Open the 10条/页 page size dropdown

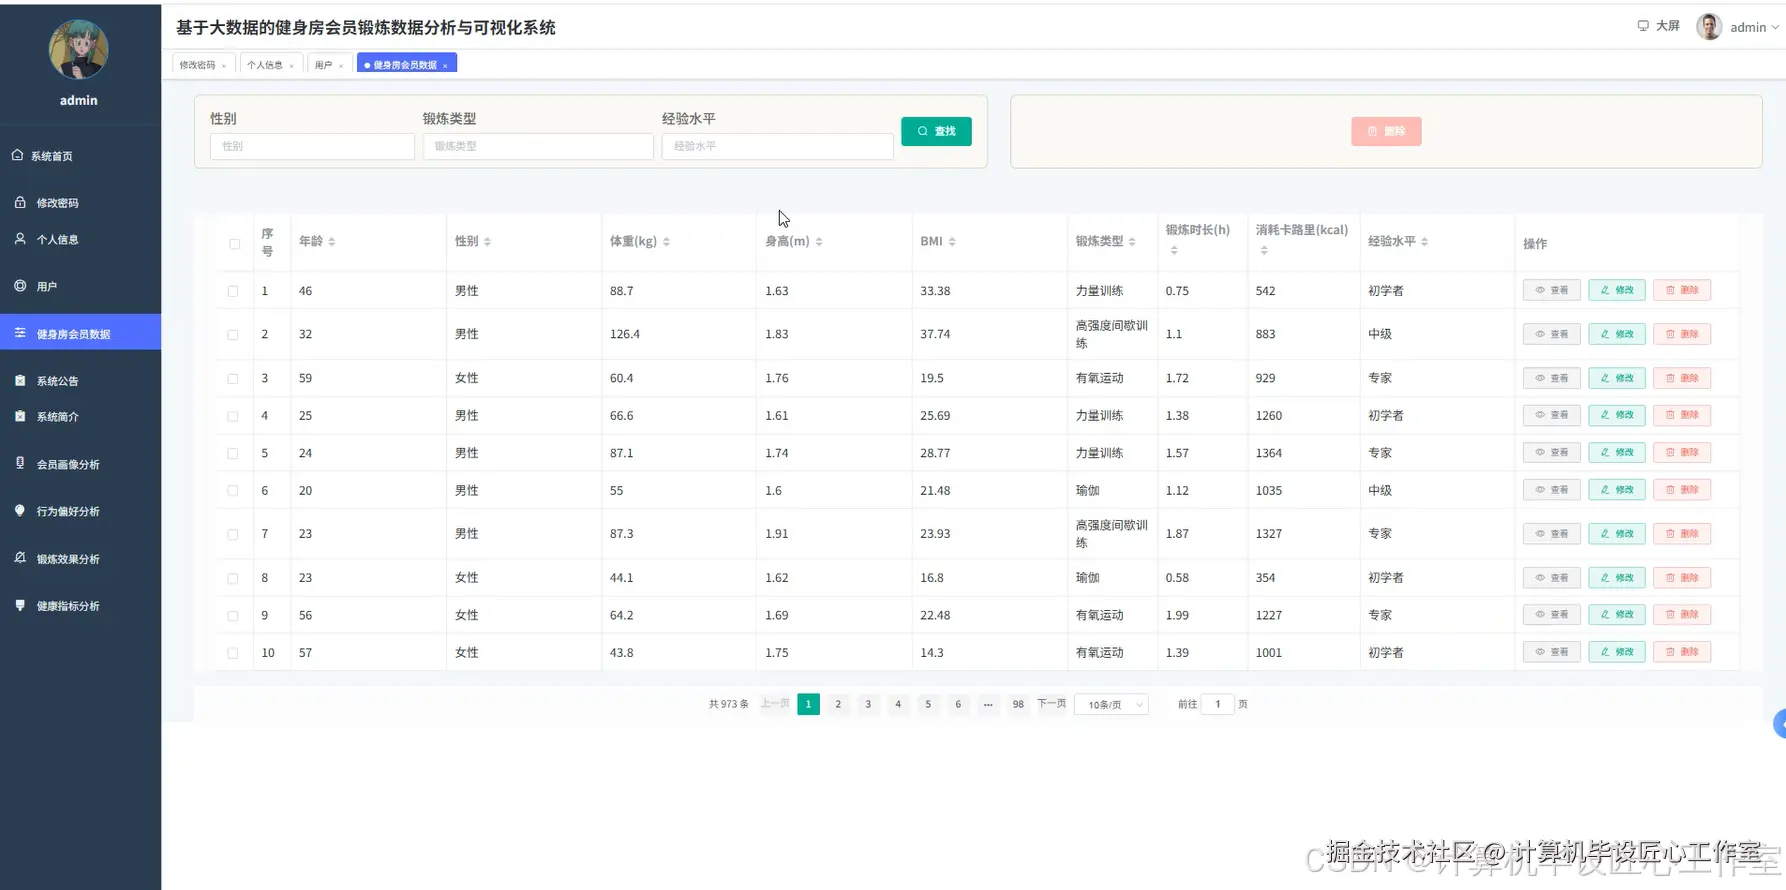(1111, 705)
